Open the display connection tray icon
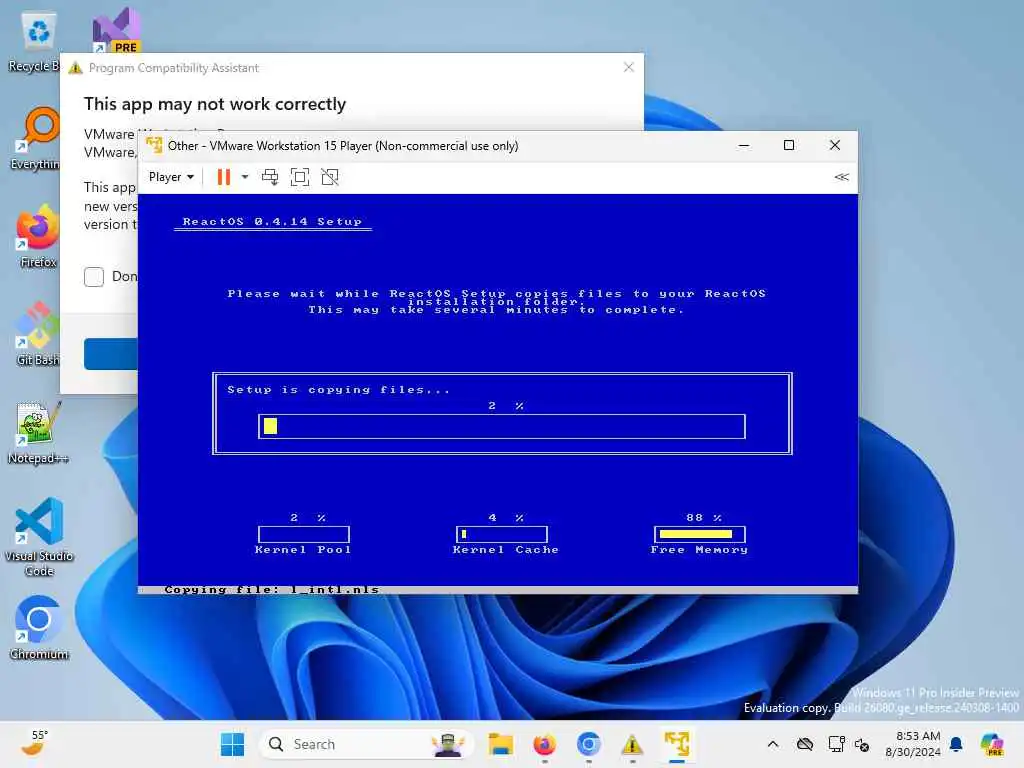 [x=837, y=744]
